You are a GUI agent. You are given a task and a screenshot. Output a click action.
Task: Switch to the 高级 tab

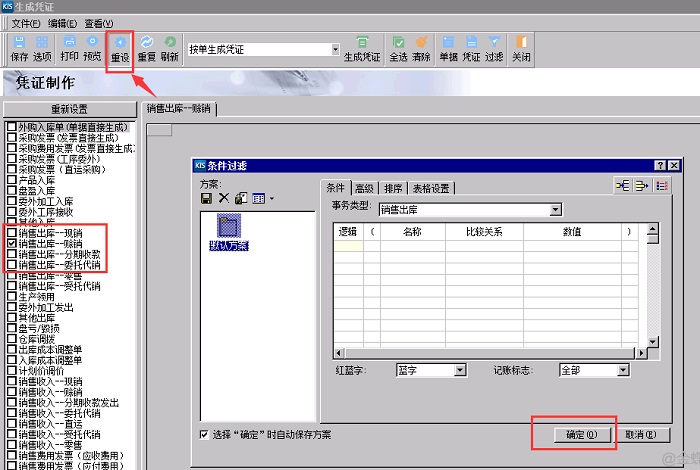[x=363, y=188]
